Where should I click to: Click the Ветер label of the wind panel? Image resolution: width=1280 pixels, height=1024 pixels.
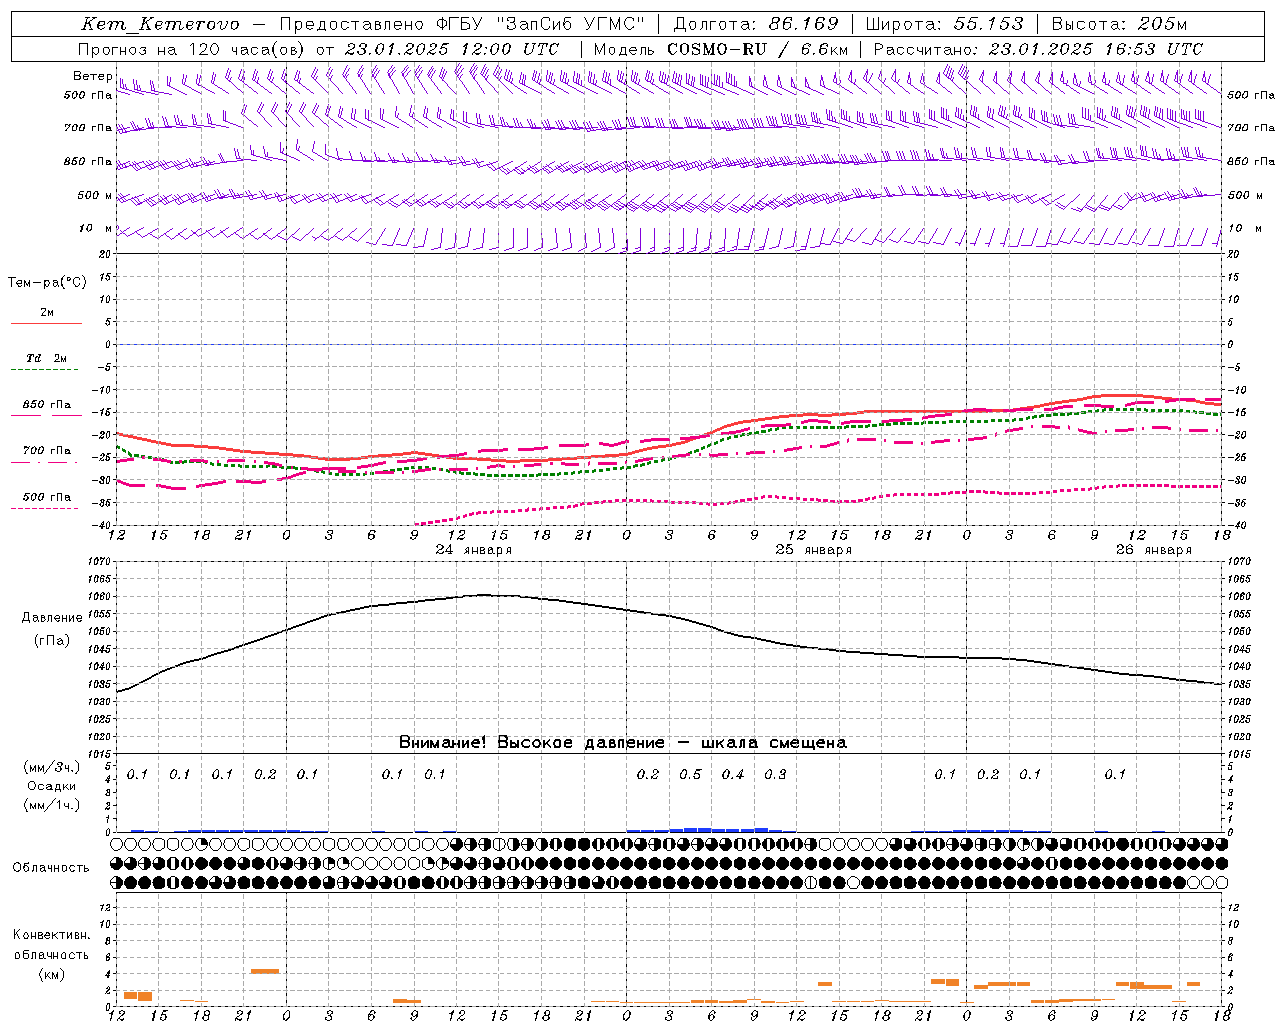[x=92, y=76]
